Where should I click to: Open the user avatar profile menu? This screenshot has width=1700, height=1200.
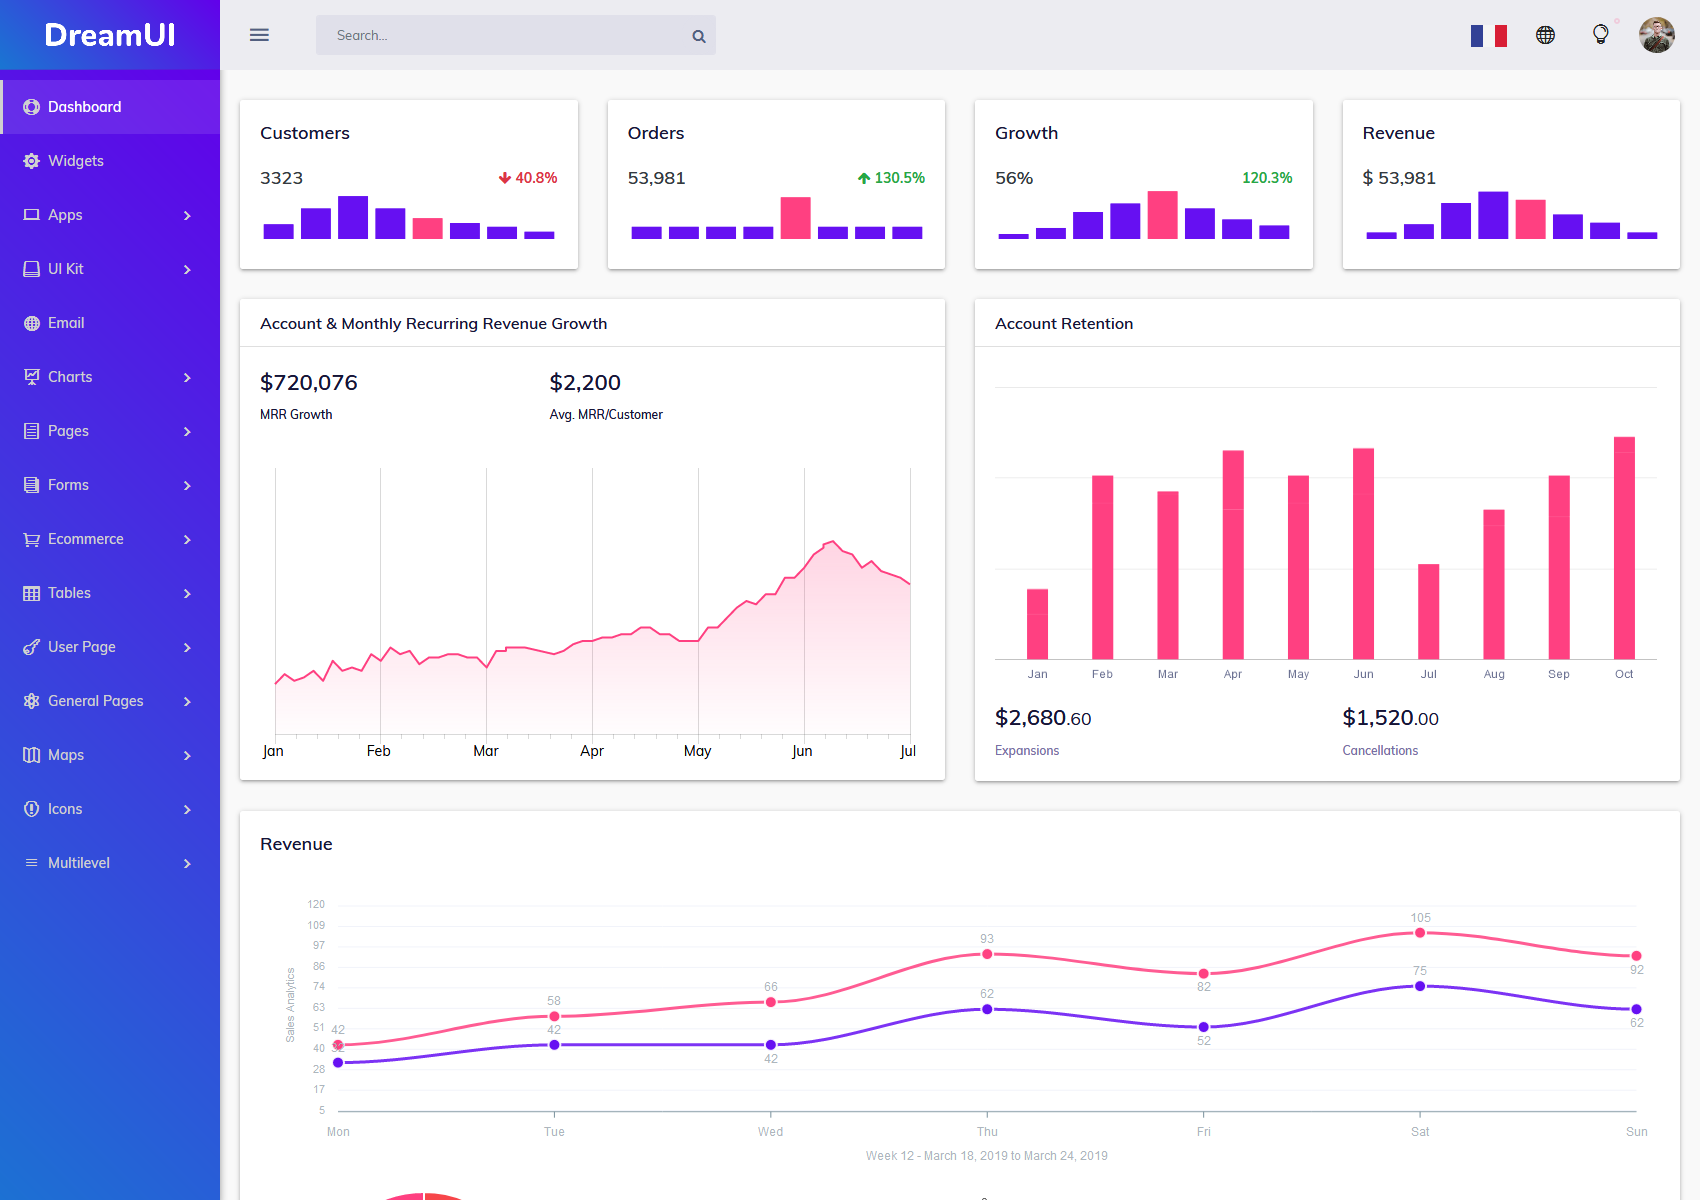click(x=1656, y=35)
